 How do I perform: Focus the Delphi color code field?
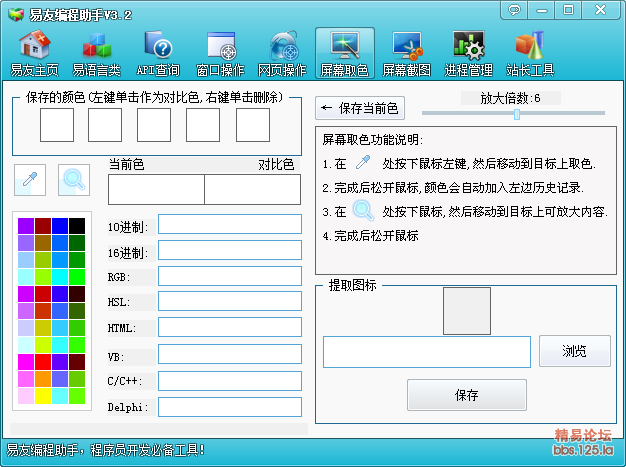click(230, 407)
